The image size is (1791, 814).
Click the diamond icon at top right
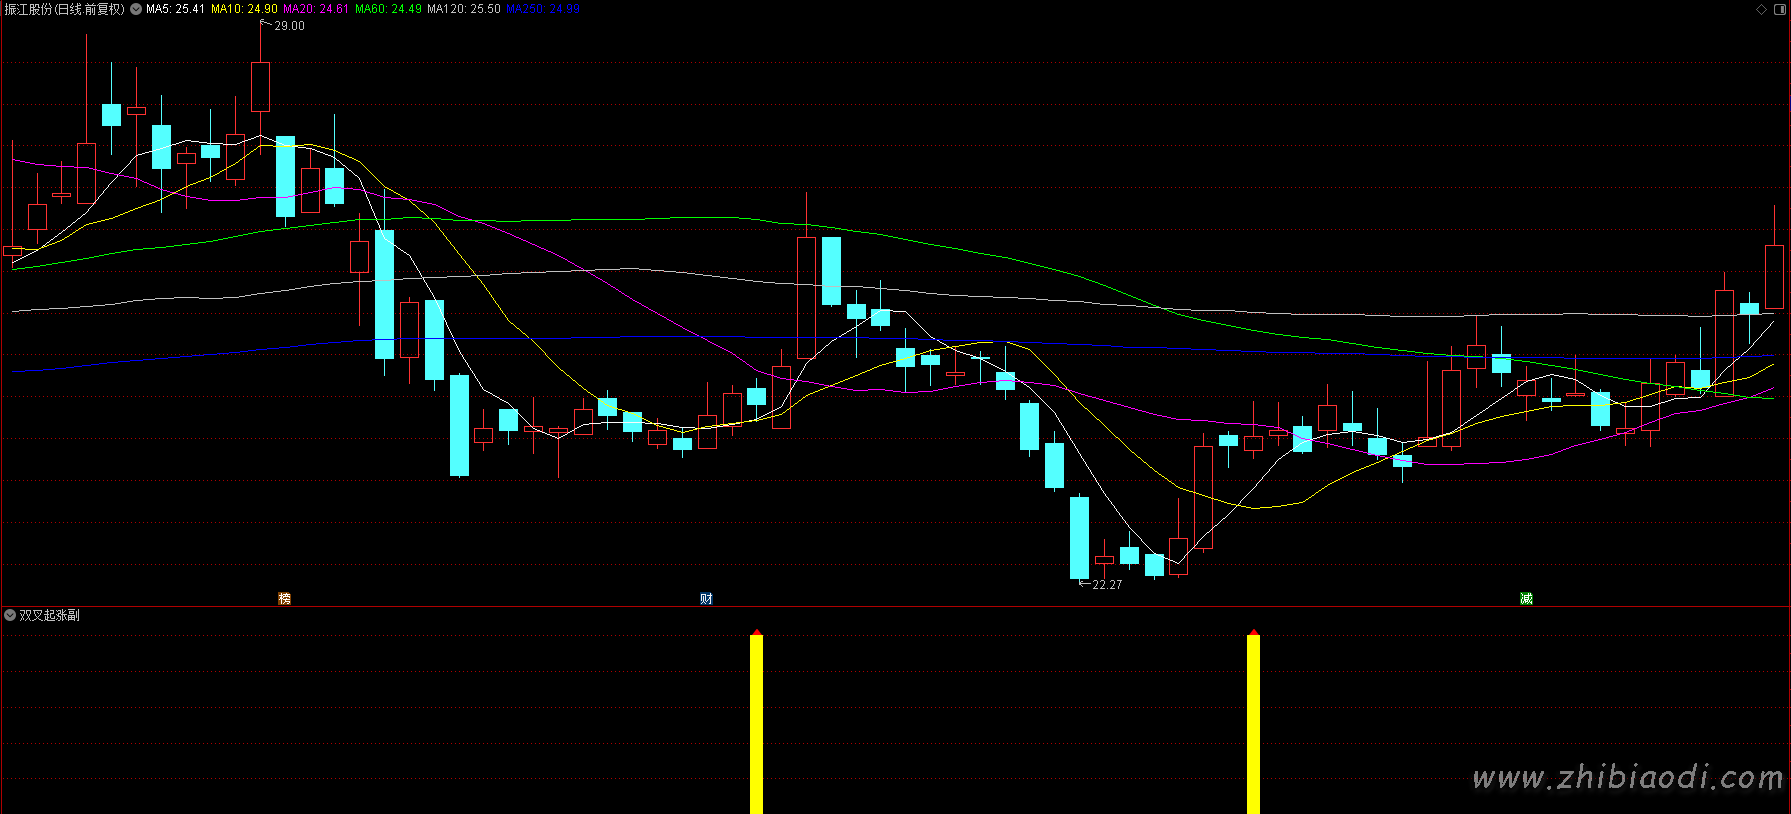click(x=1761, y=9)
